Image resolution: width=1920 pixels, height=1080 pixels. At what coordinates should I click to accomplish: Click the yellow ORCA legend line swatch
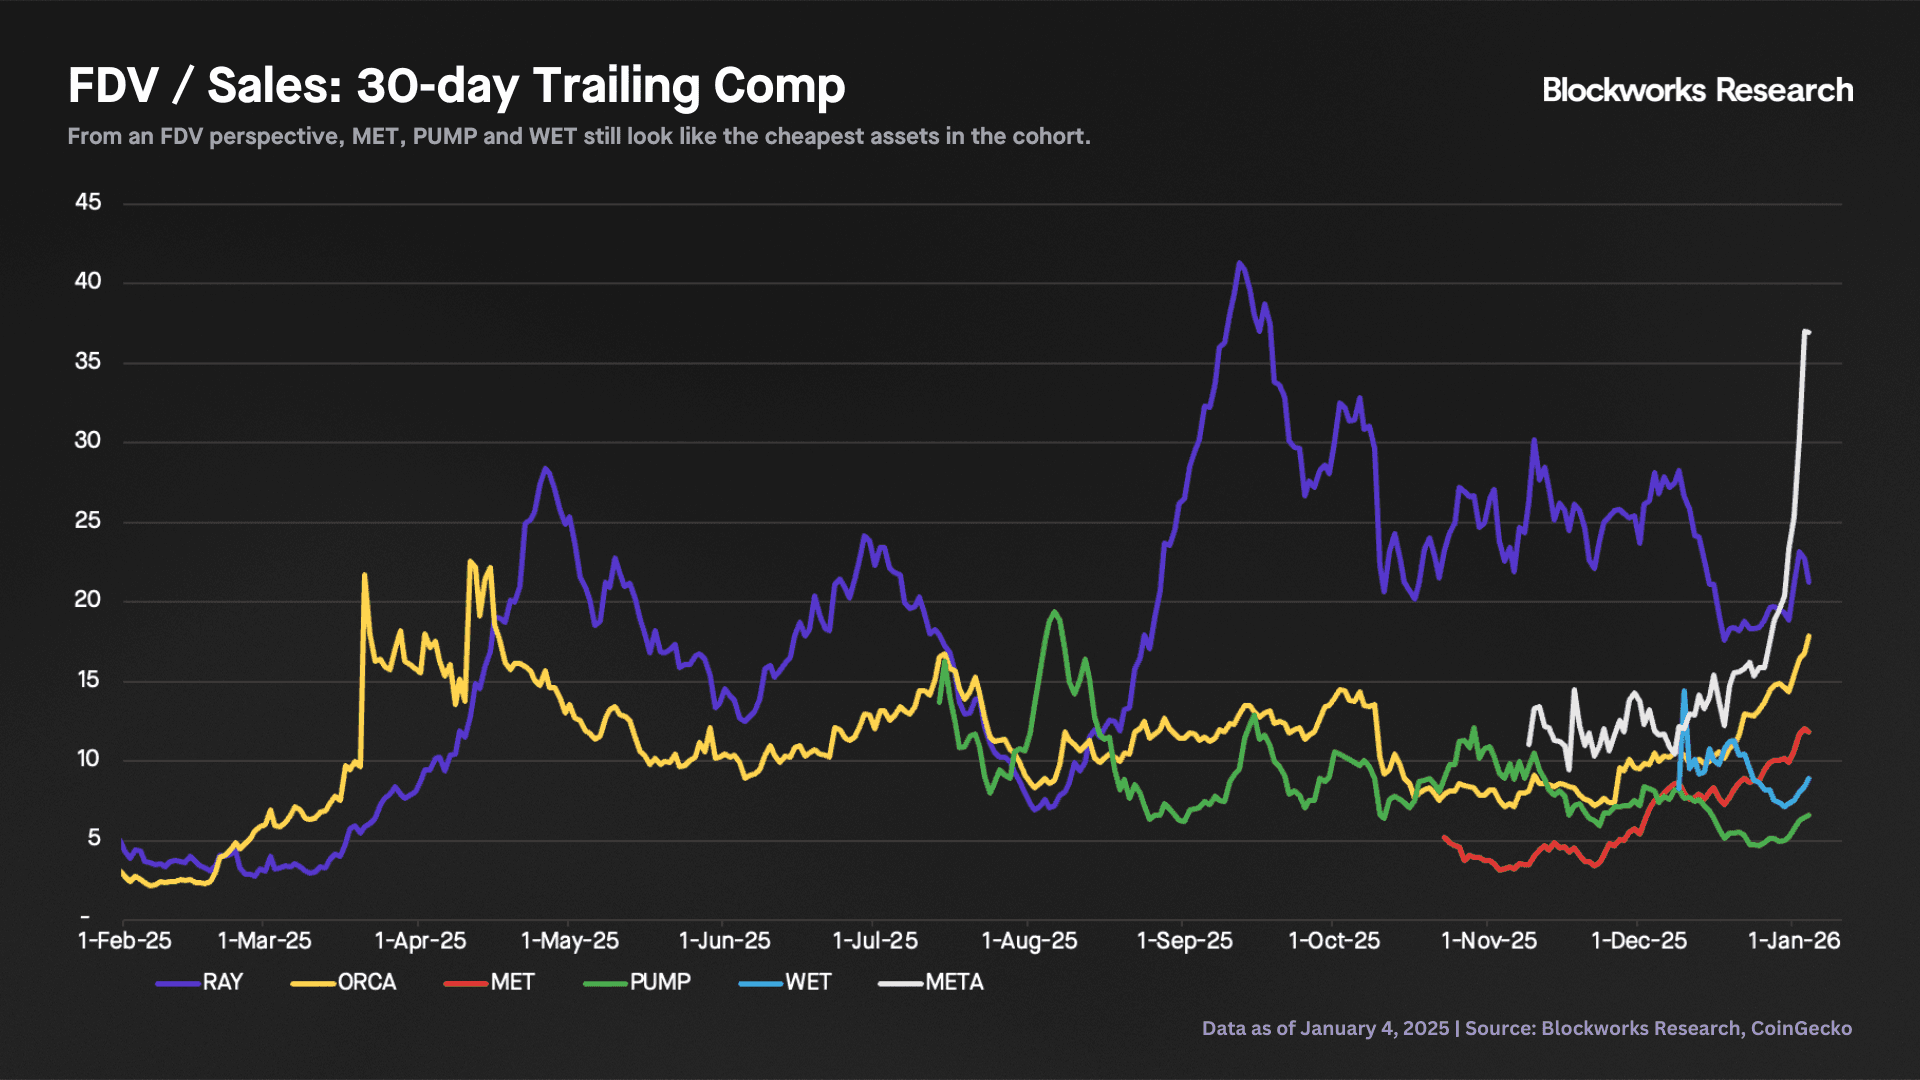312,983
